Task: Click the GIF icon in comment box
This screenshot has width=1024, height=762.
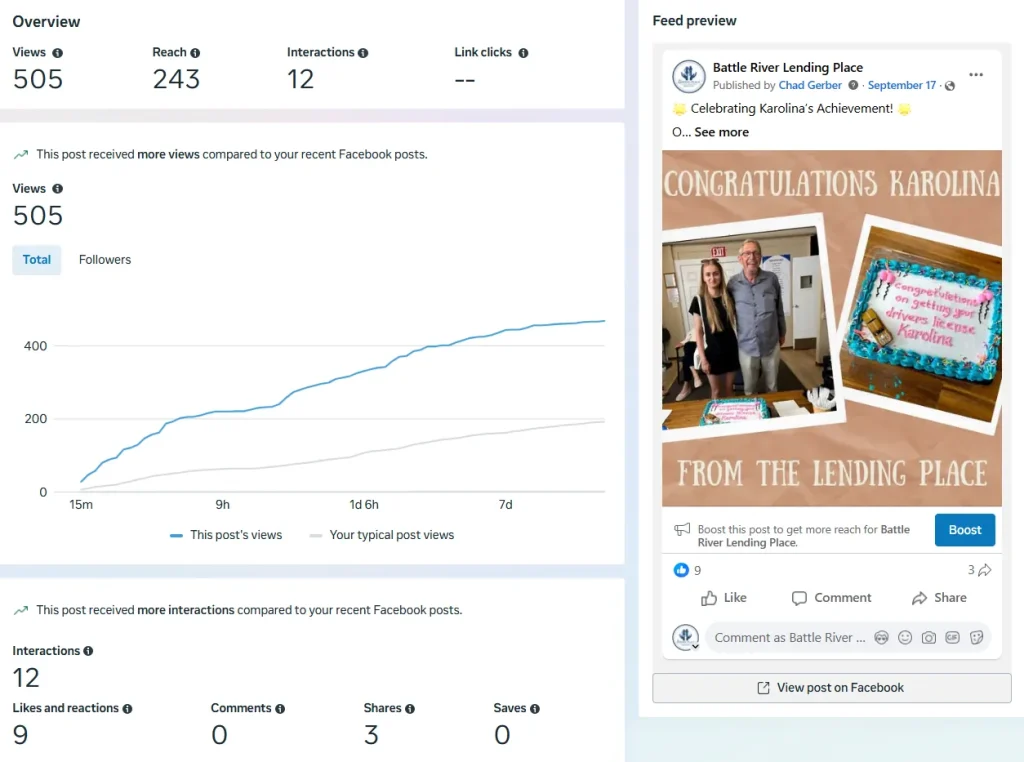Action: pos(953,638)
